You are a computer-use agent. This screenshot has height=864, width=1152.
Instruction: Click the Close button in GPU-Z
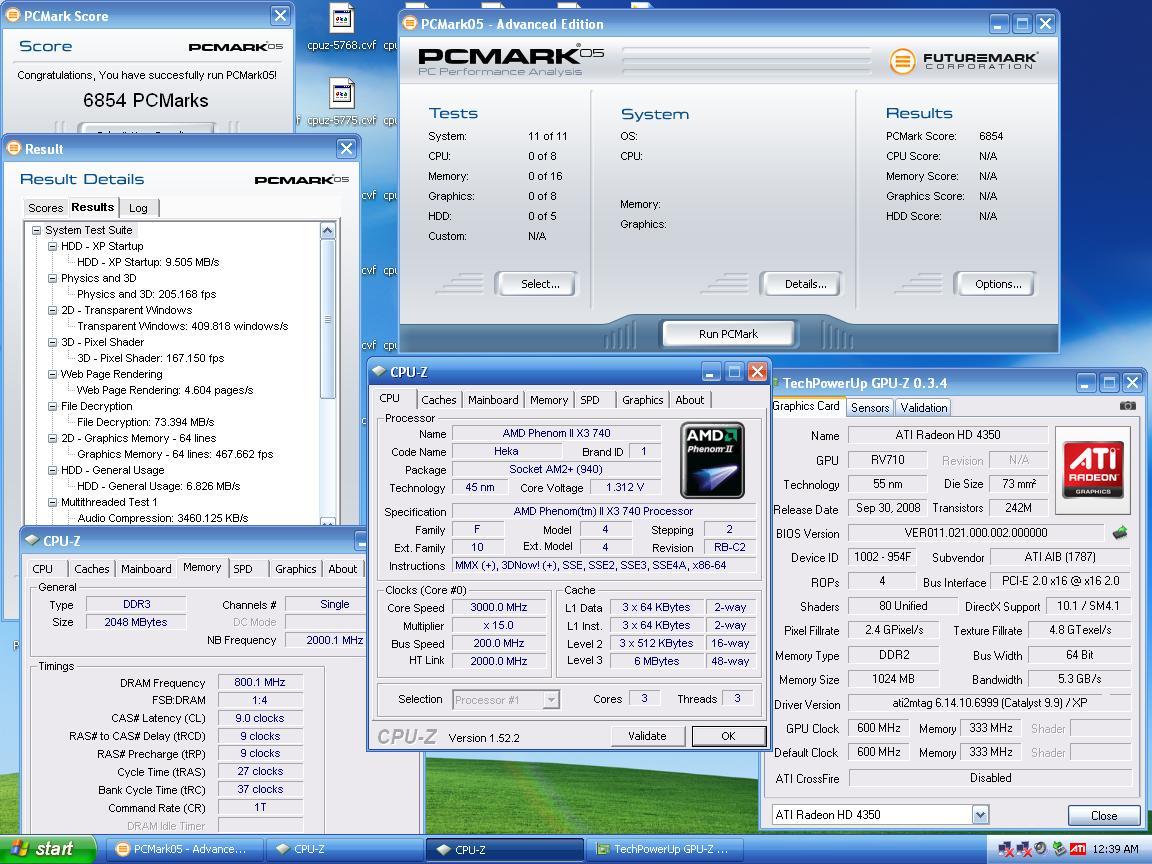pos(1104,816)
